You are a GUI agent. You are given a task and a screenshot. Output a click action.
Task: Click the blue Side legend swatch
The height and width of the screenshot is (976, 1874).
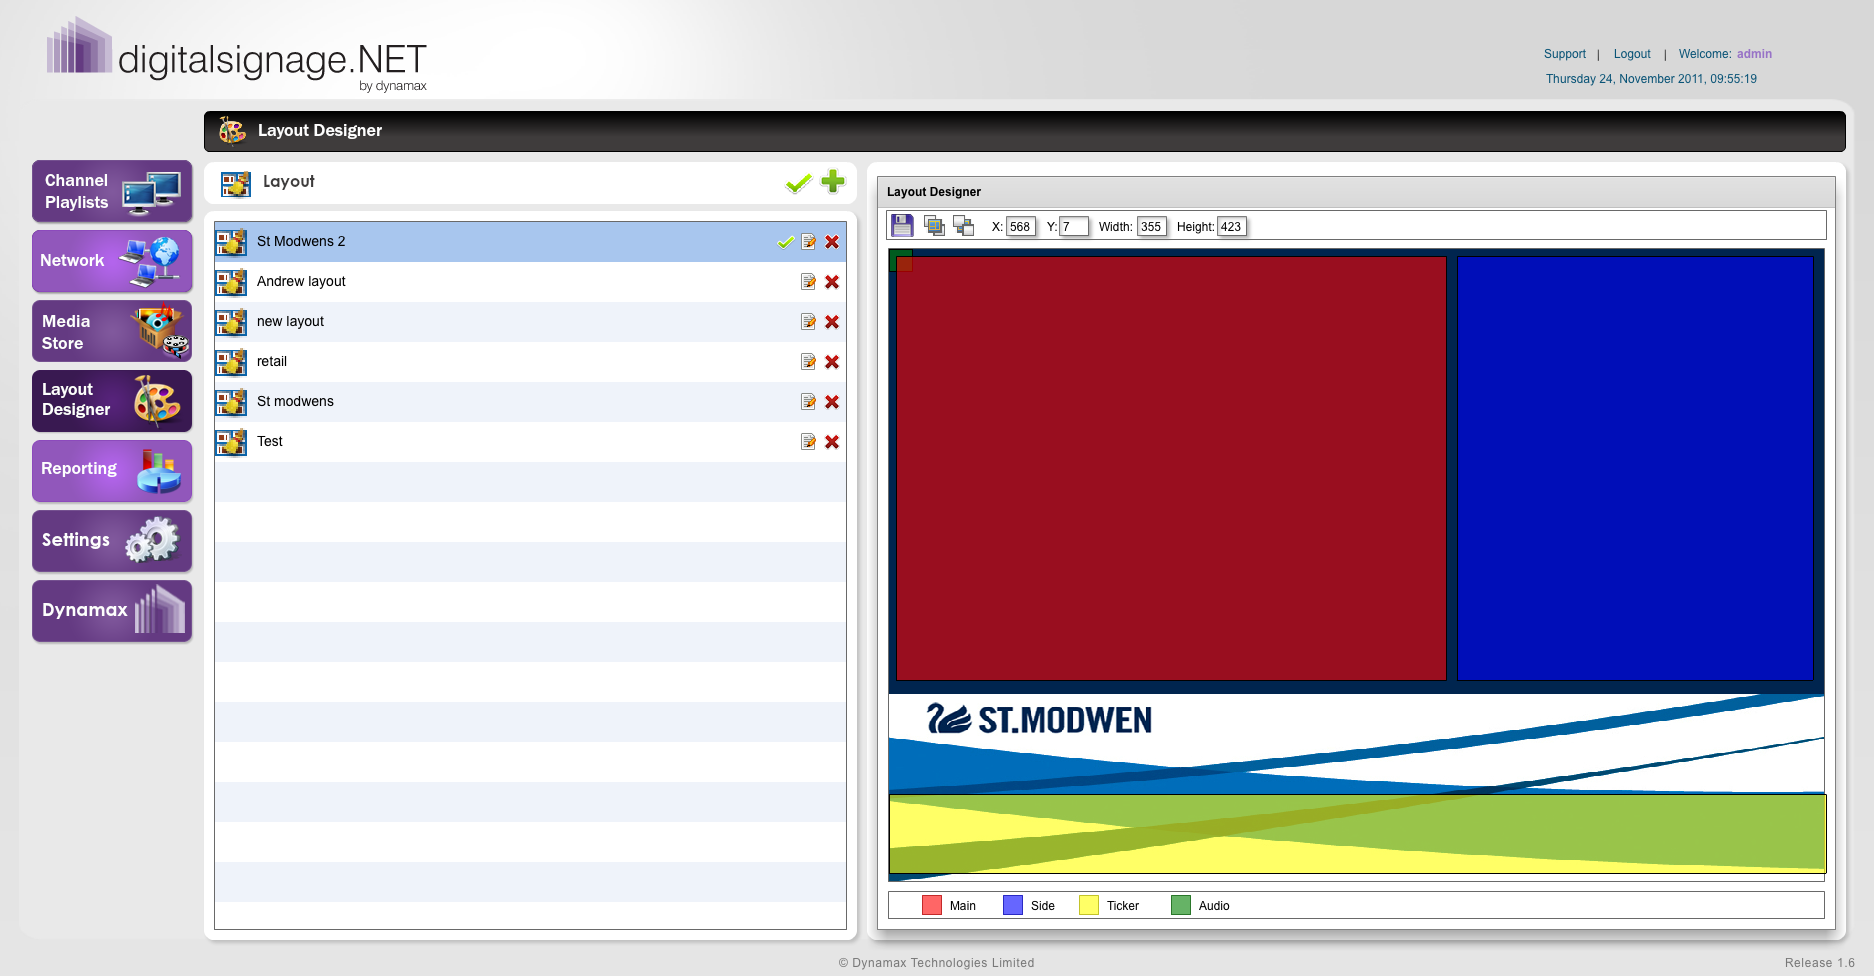(1013, 905)
